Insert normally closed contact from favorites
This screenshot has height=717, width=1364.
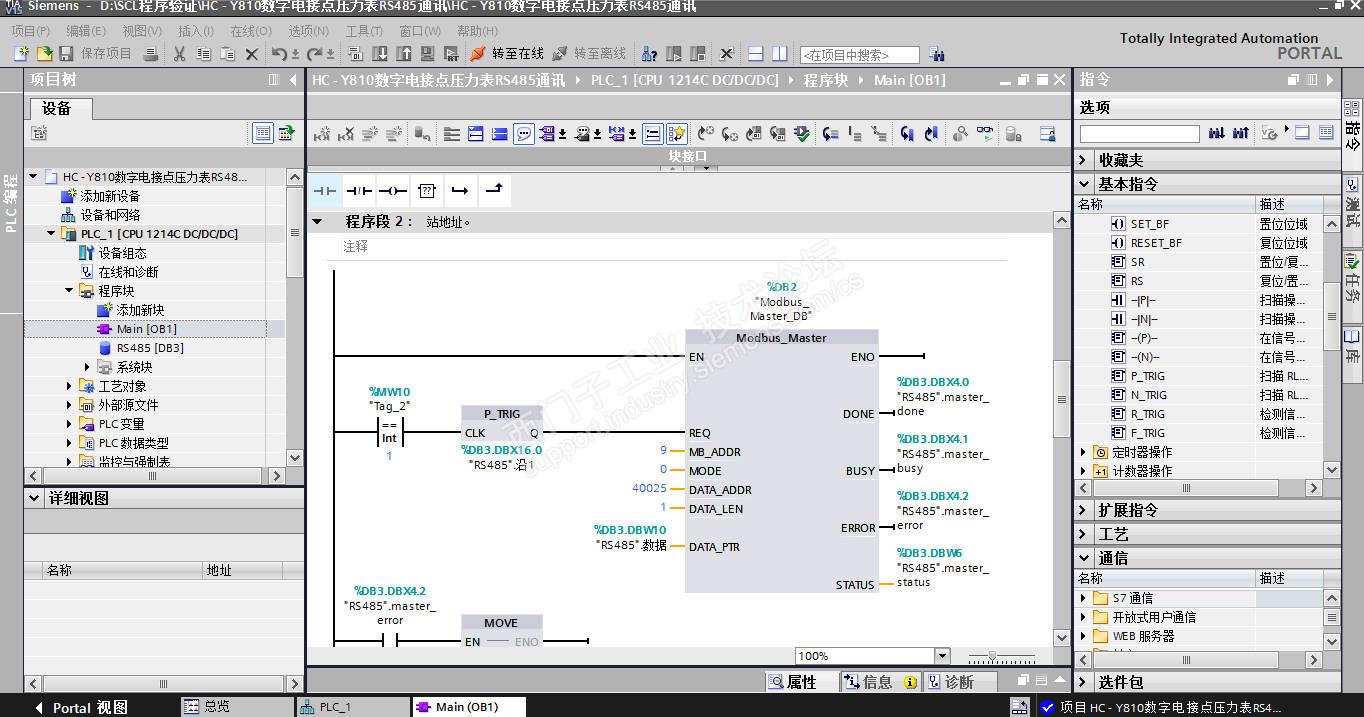tap(359, 190)
